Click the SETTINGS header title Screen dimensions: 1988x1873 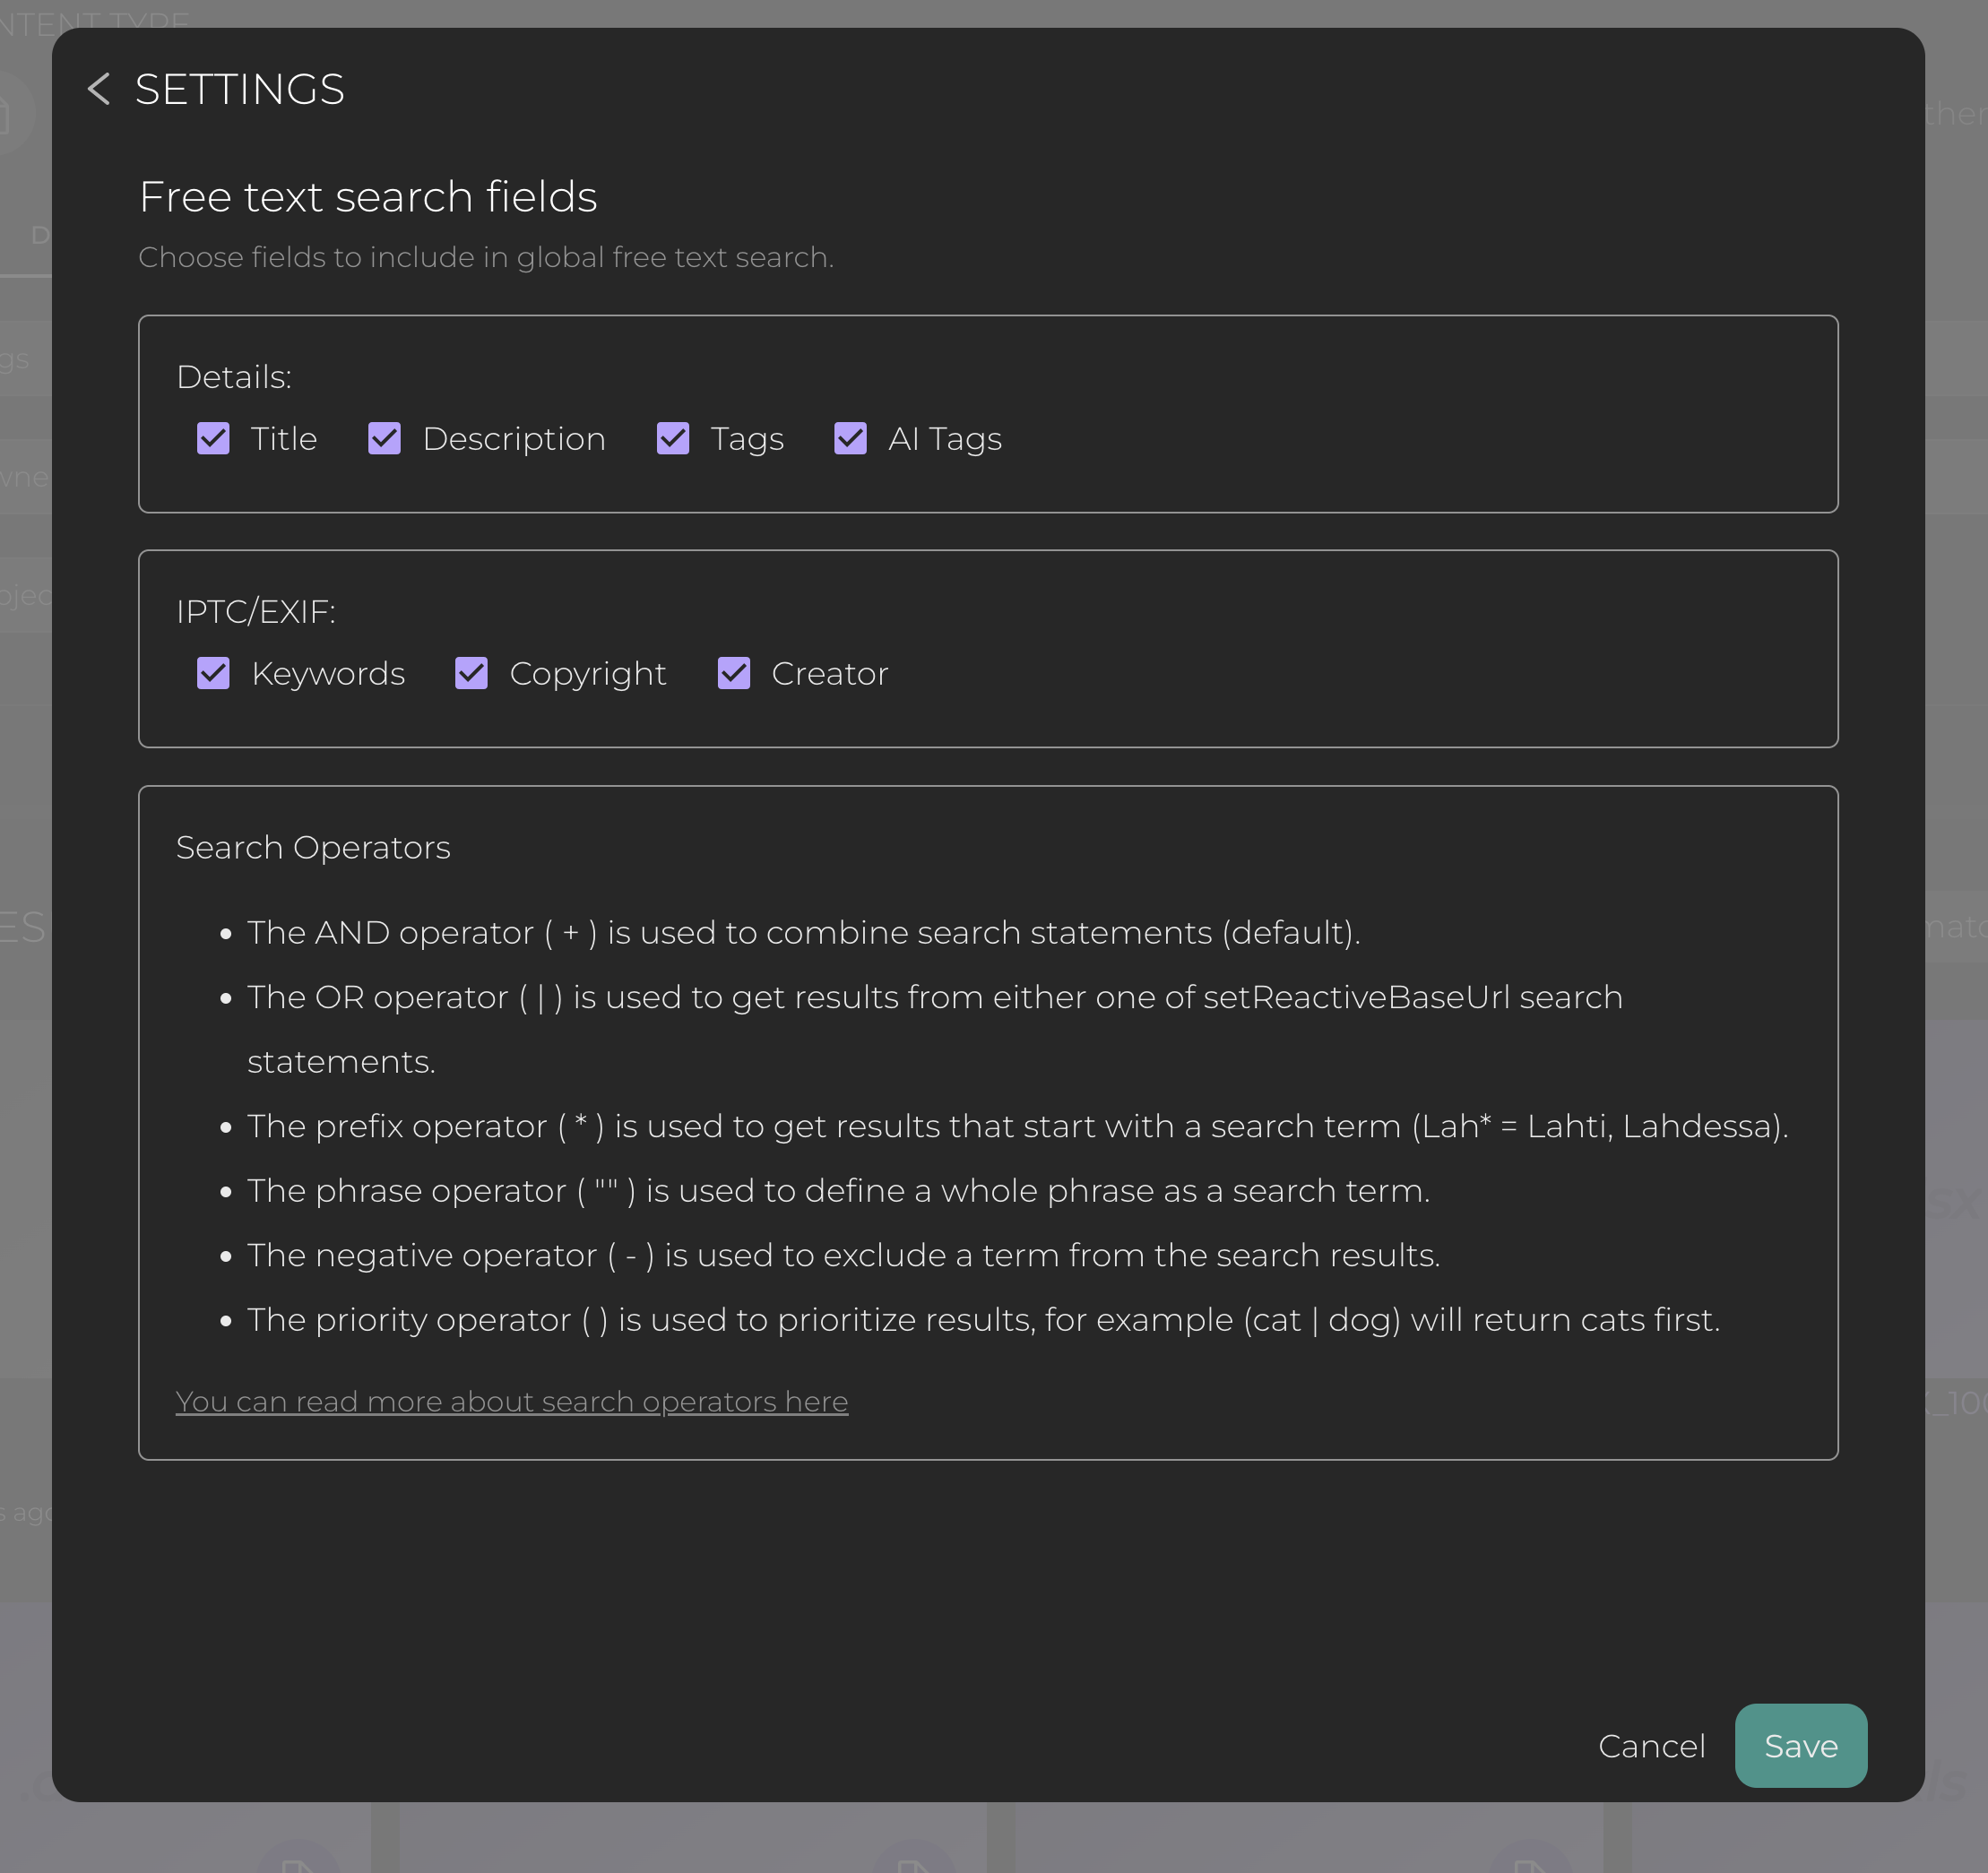240,89
